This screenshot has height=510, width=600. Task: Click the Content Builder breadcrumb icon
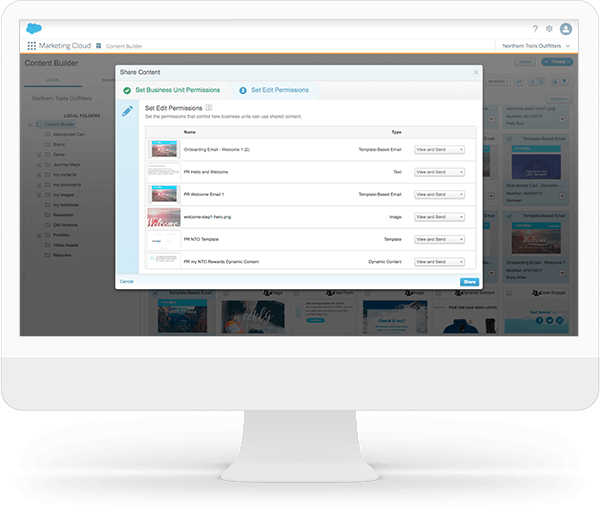pyautogui.click(x=98, y=46)
